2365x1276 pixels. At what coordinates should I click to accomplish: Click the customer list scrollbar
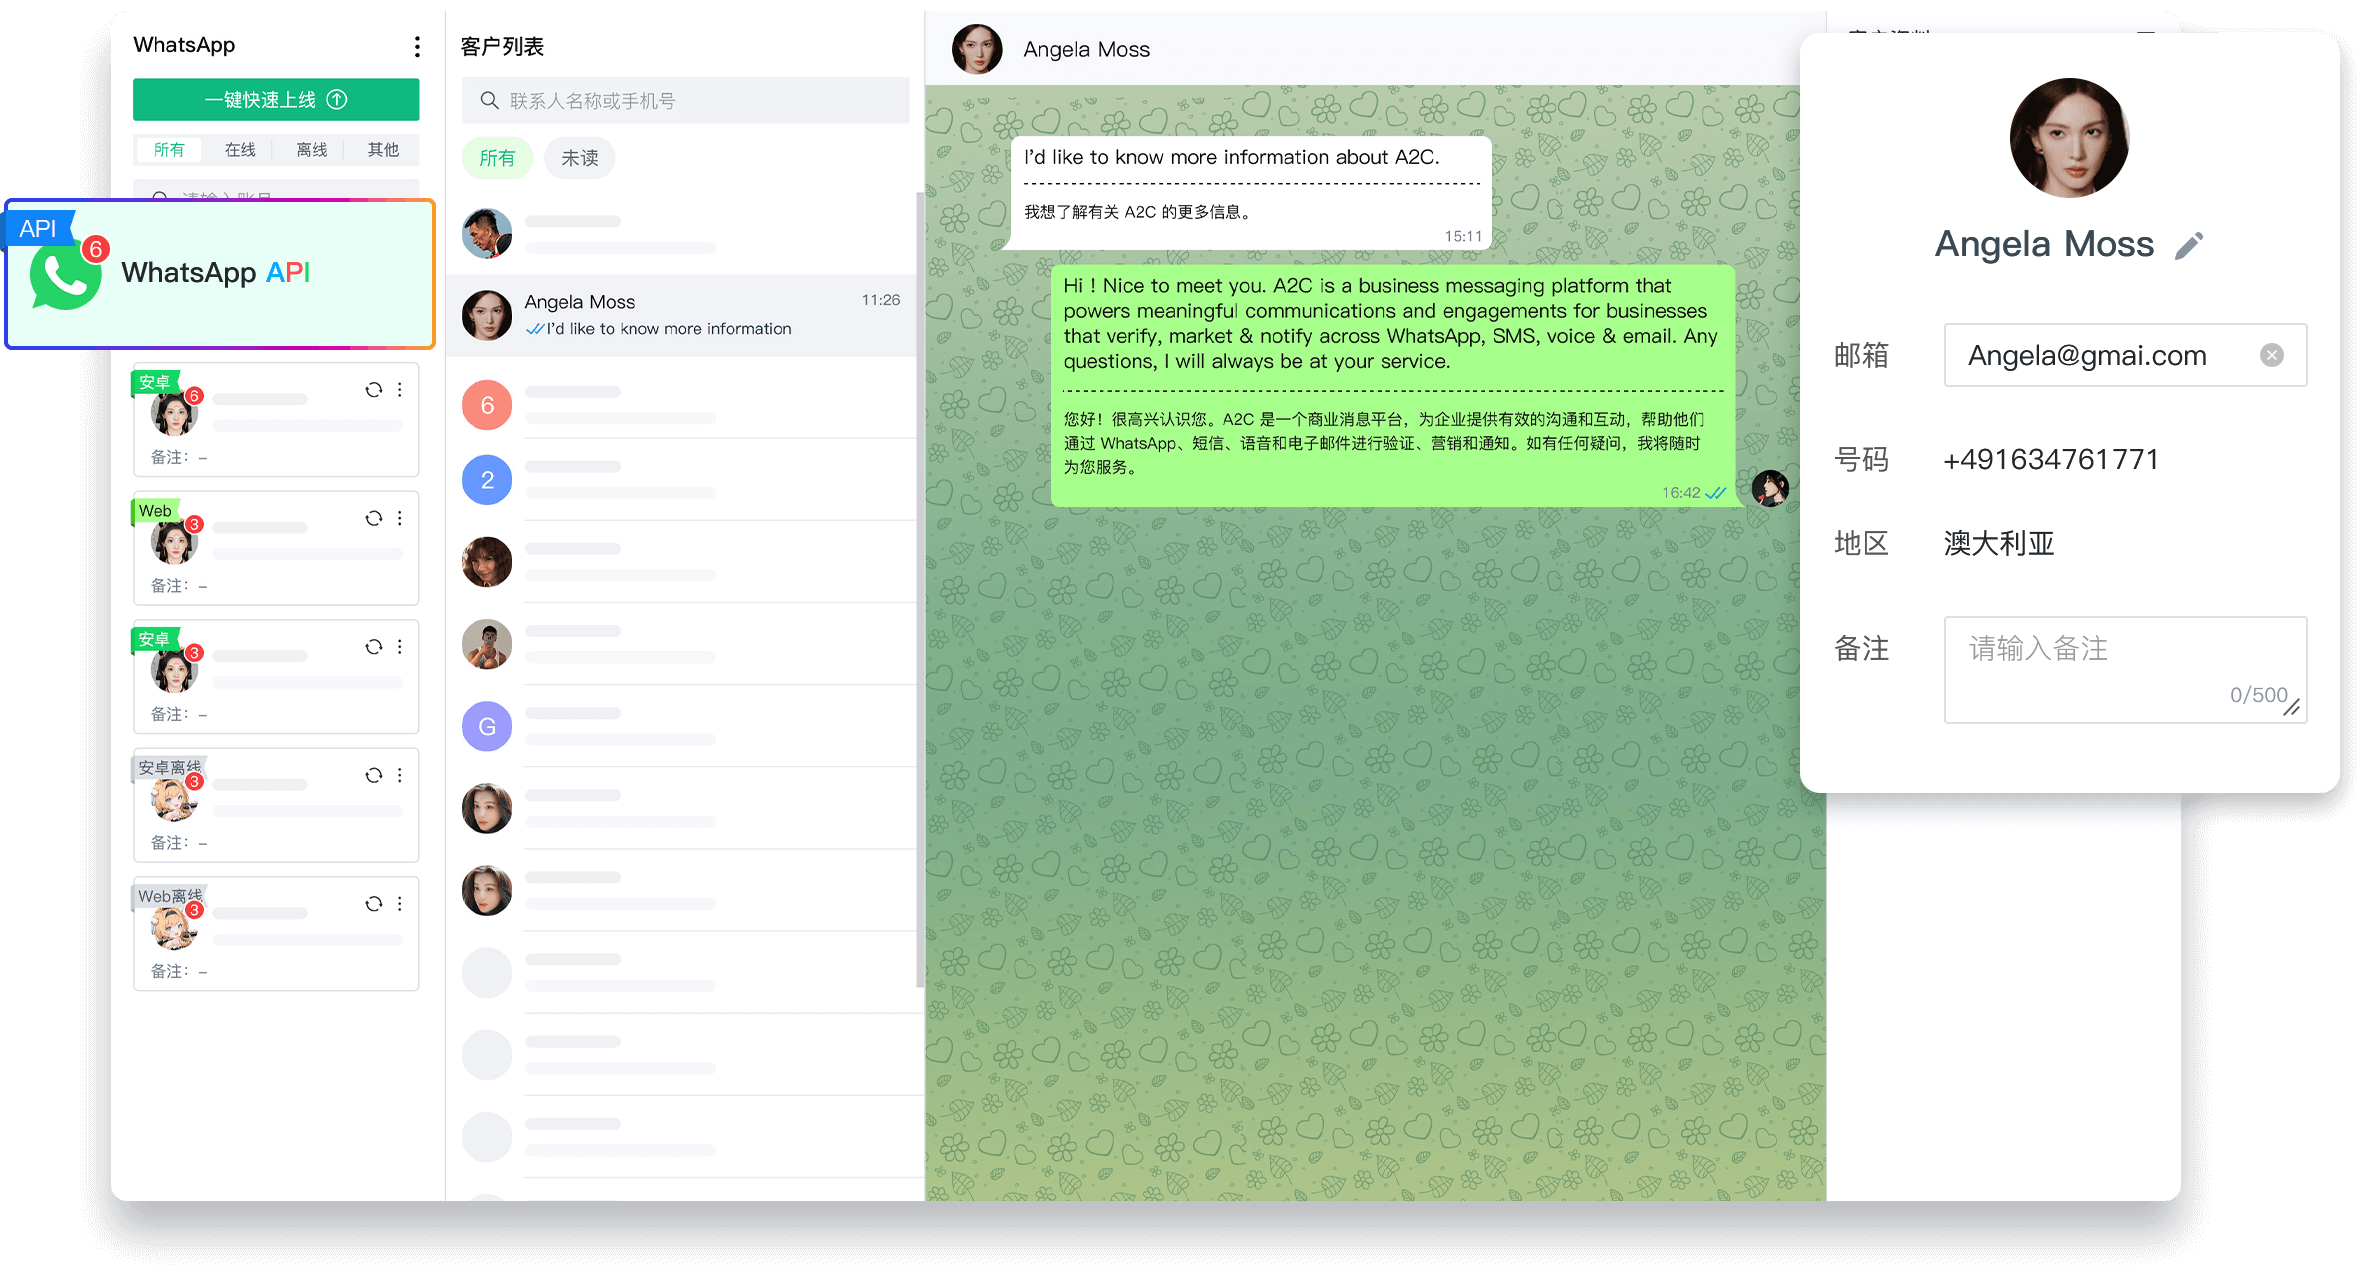(x=920, y=590)
